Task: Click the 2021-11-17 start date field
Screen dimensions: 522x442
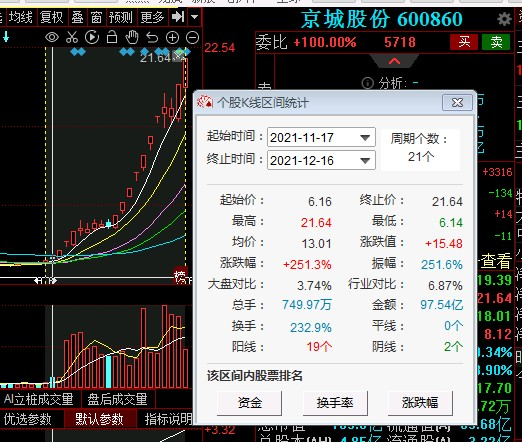Action: tap(321, 137)
